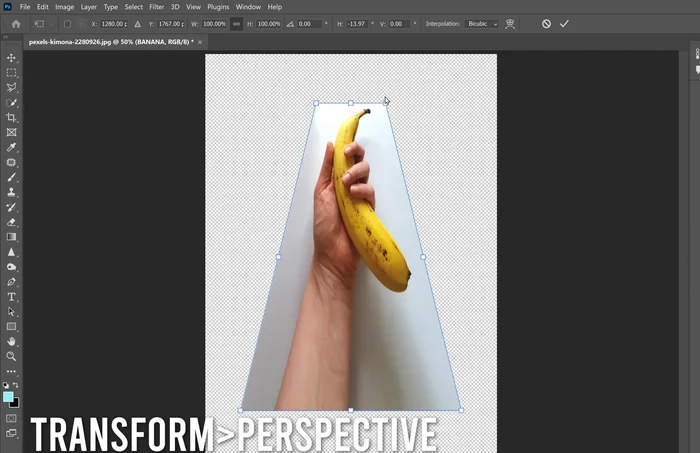Image resolution: width=700 pixels, height=453 pixels.
Task: Click the rotation angle input field
Action: (x=311, y=23)
